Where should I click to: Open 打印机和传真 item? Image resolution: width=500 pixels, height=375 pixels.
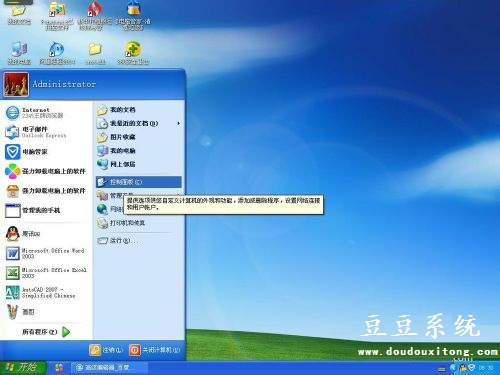coord(139,223)
